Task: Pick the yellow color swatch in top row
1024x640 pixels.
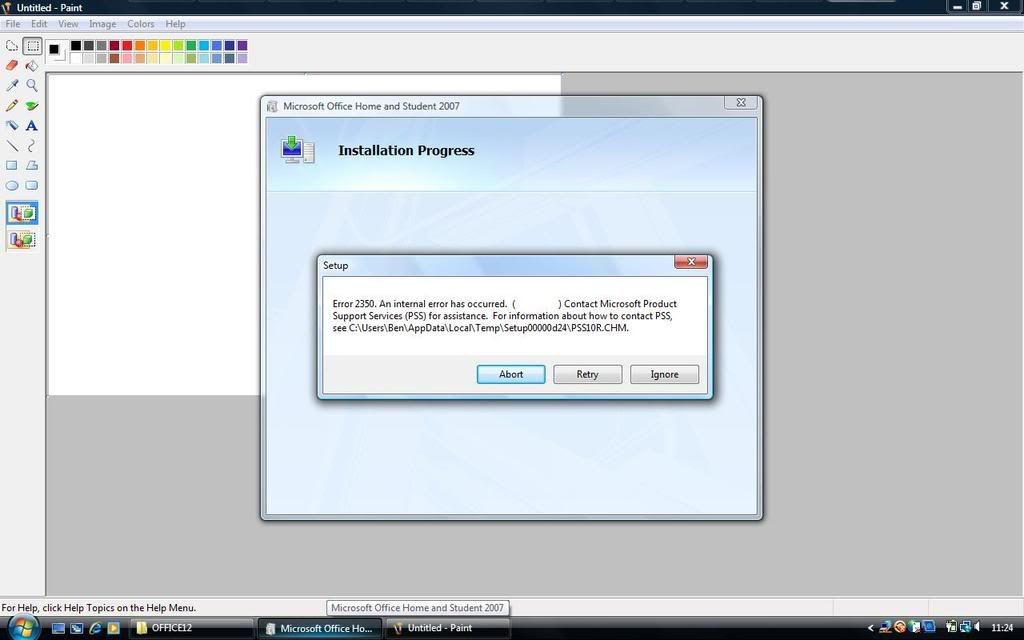Action: 165,45
